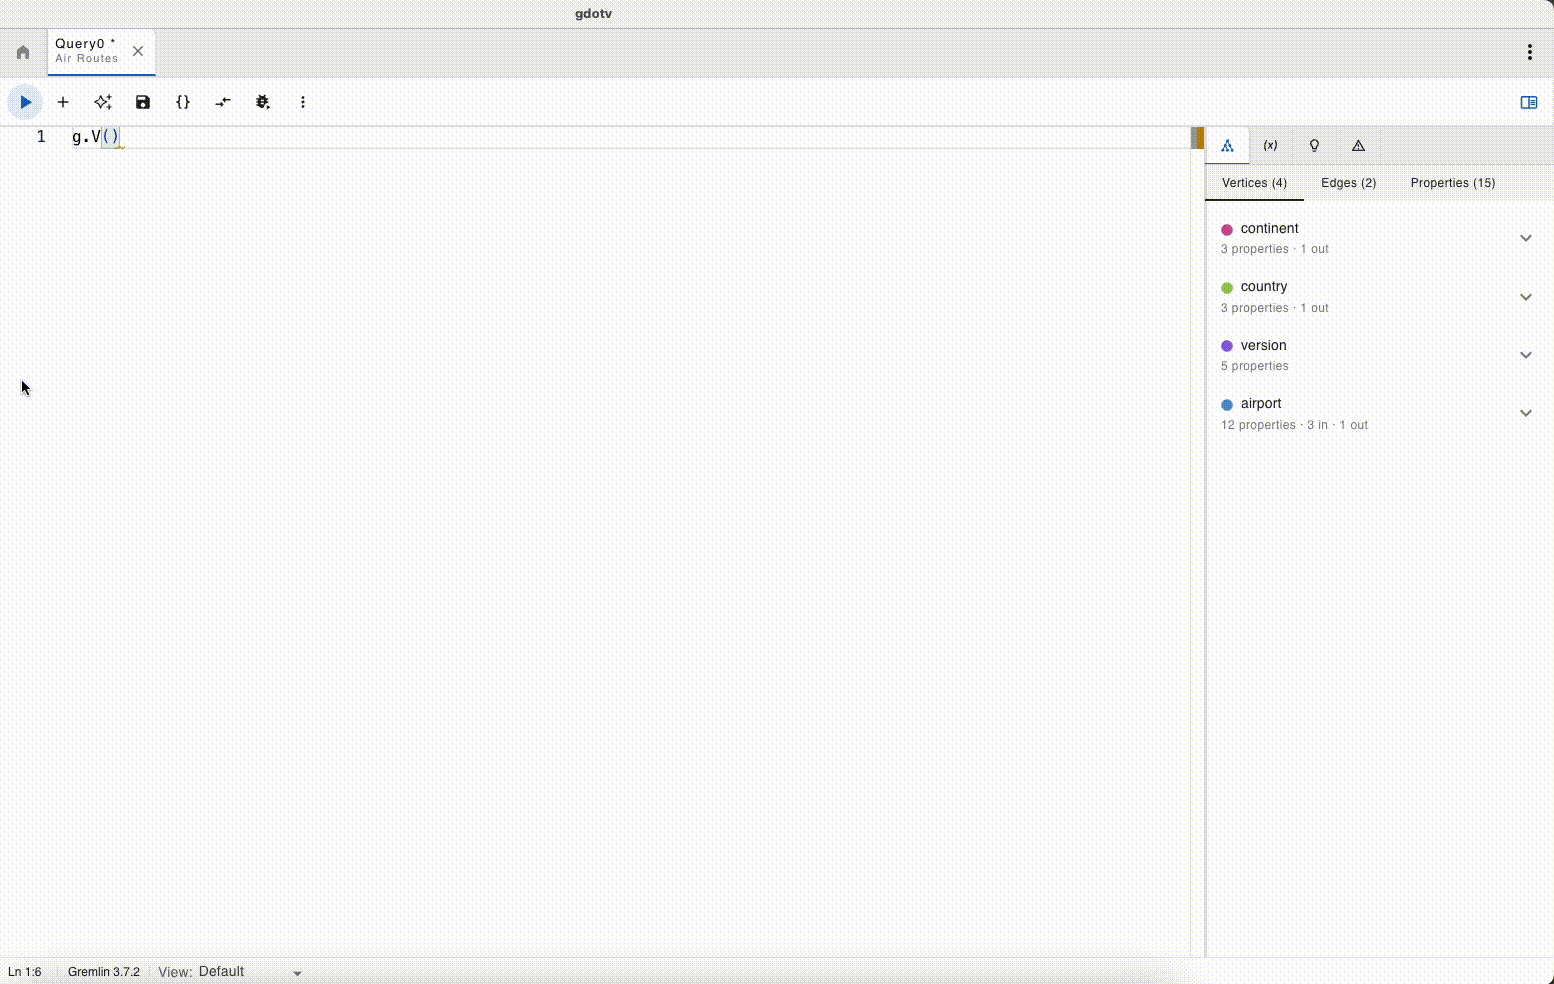
Task: Switch to the Edges (2) tab
Action: pyautogui.click(x=1348, y=183)
